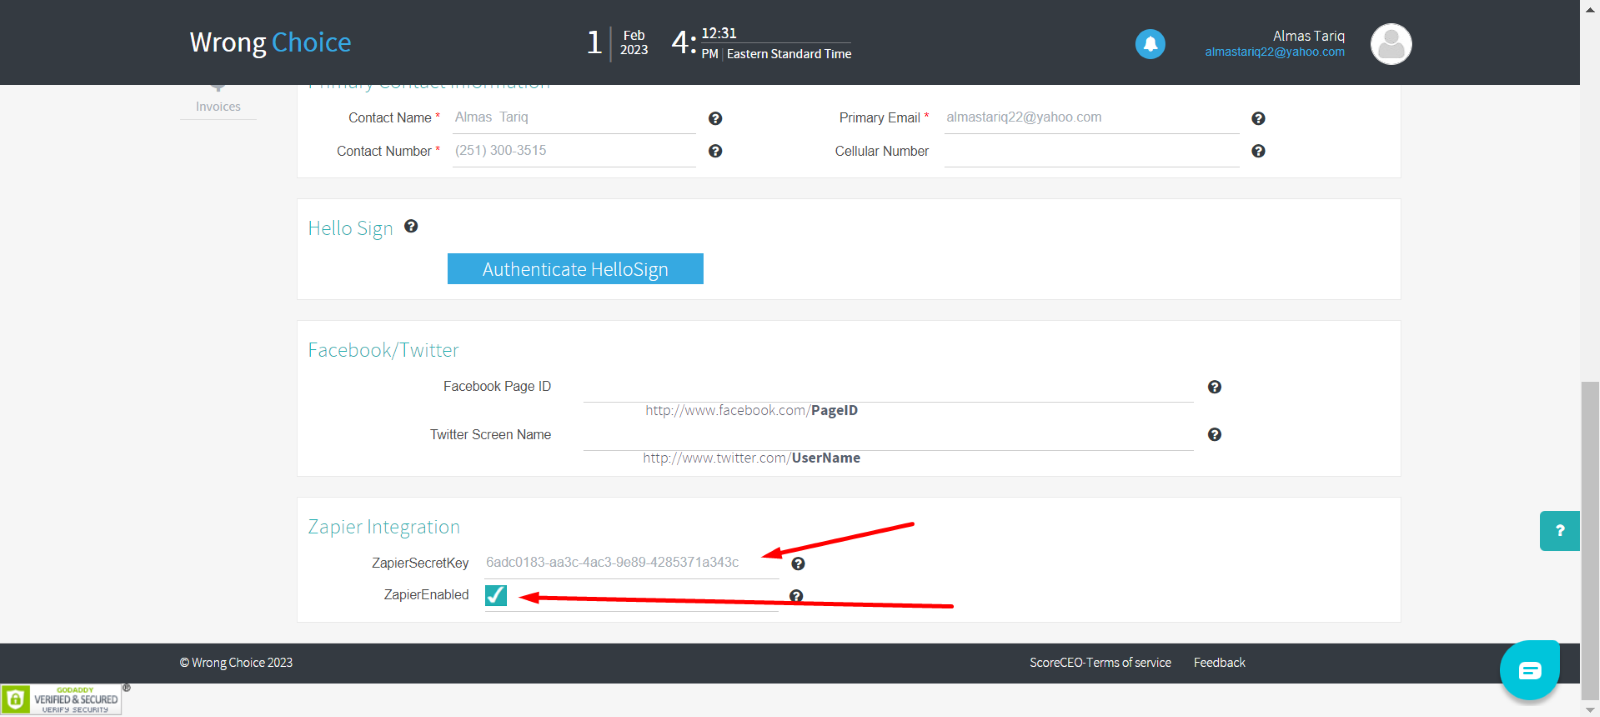Screen dimensions: 1600x717
Task: Click the Hello Sign section heading
Action: [x=350, y=228]
